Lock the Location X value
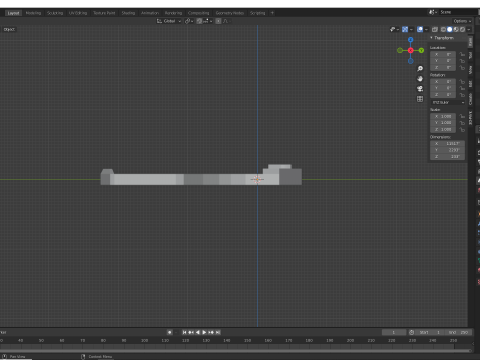Screen dimensions: 480x360 coord(462,54)
